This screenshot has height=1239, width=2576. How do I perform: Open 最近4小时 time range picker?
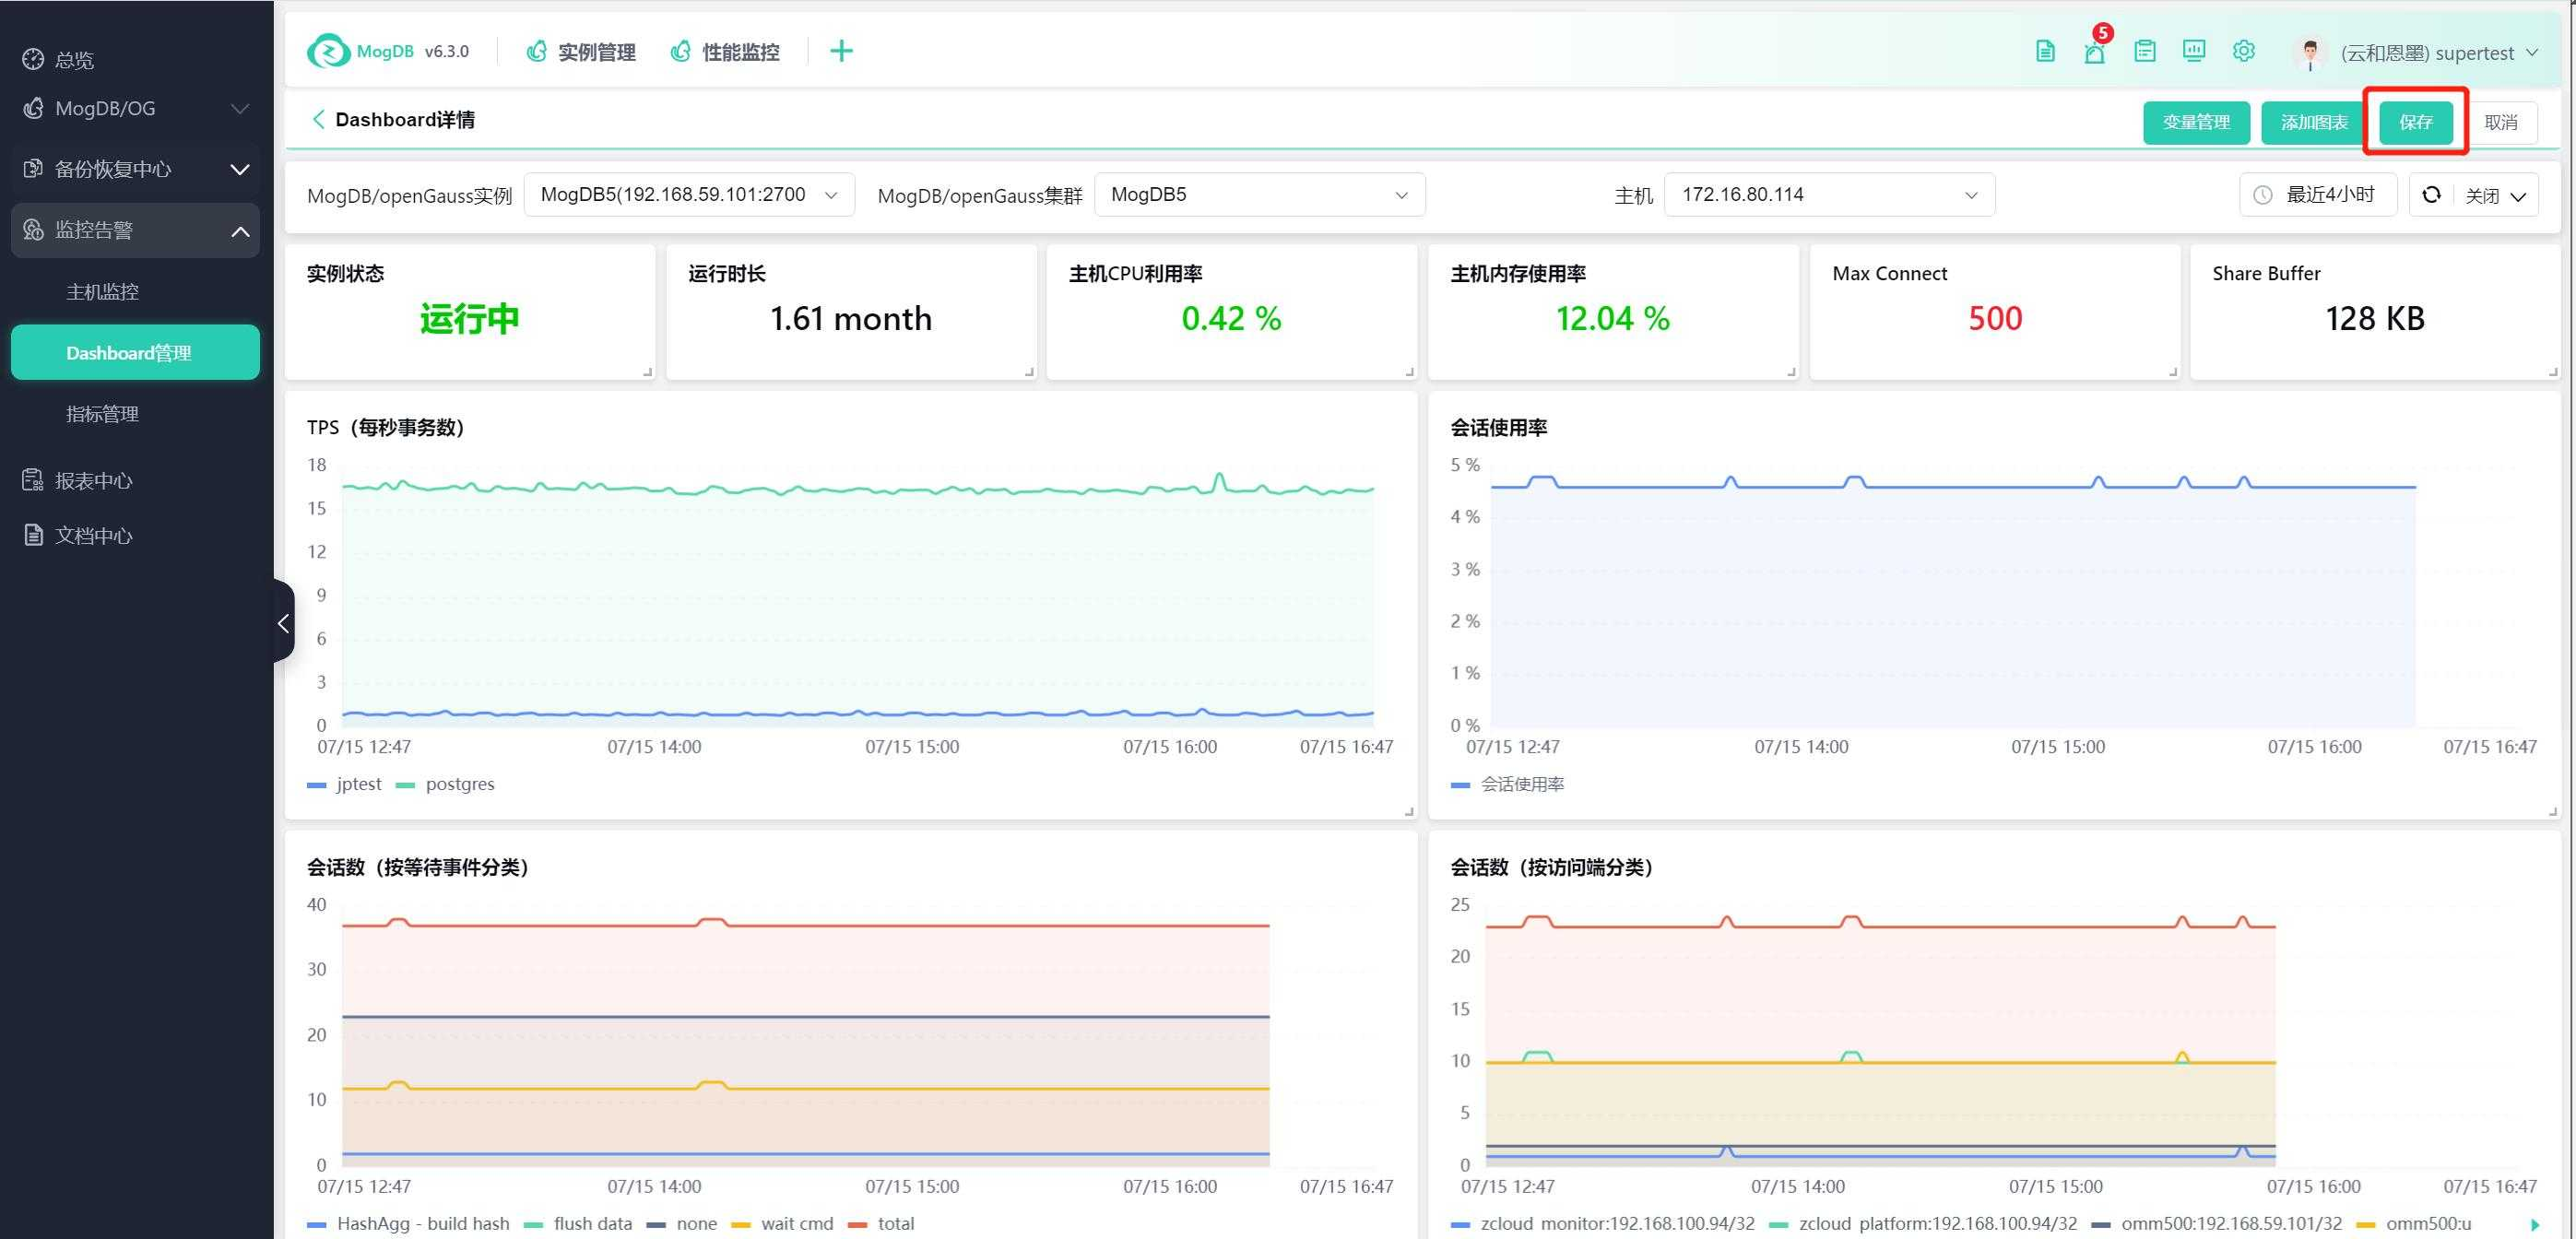point(2318,195)
